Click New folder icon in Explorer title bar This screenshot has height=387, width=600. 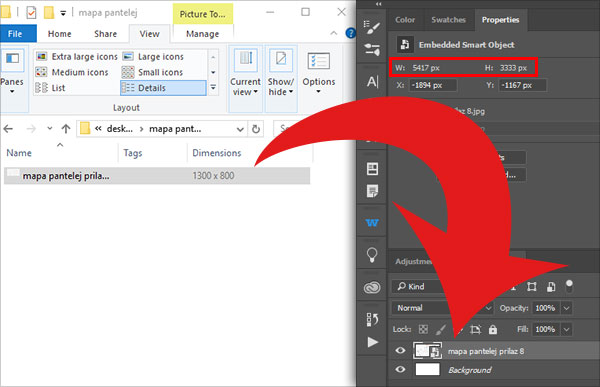(x=49, y=13)
